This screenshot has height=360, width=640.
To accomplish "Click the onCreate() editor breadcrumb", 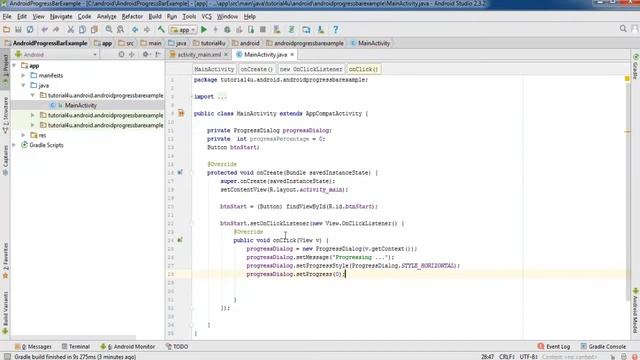I will pos(256,69).
